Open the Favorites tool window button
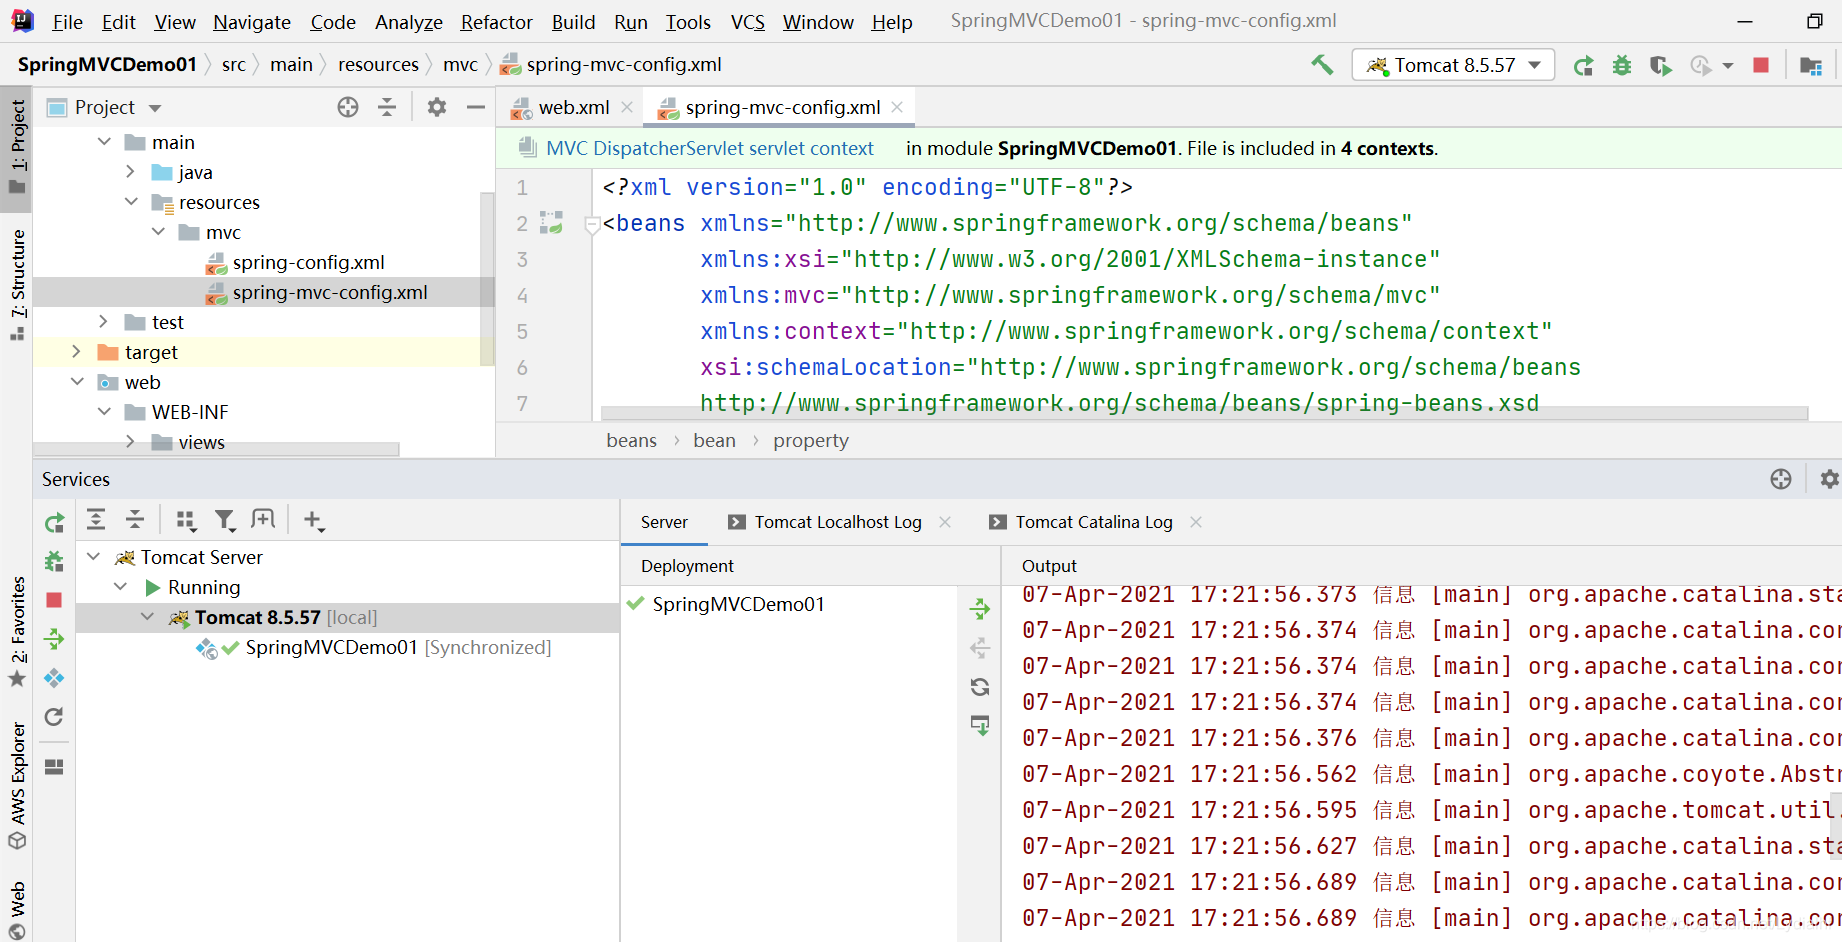This screenshot has height=942, width=1842. coord(17,632)
